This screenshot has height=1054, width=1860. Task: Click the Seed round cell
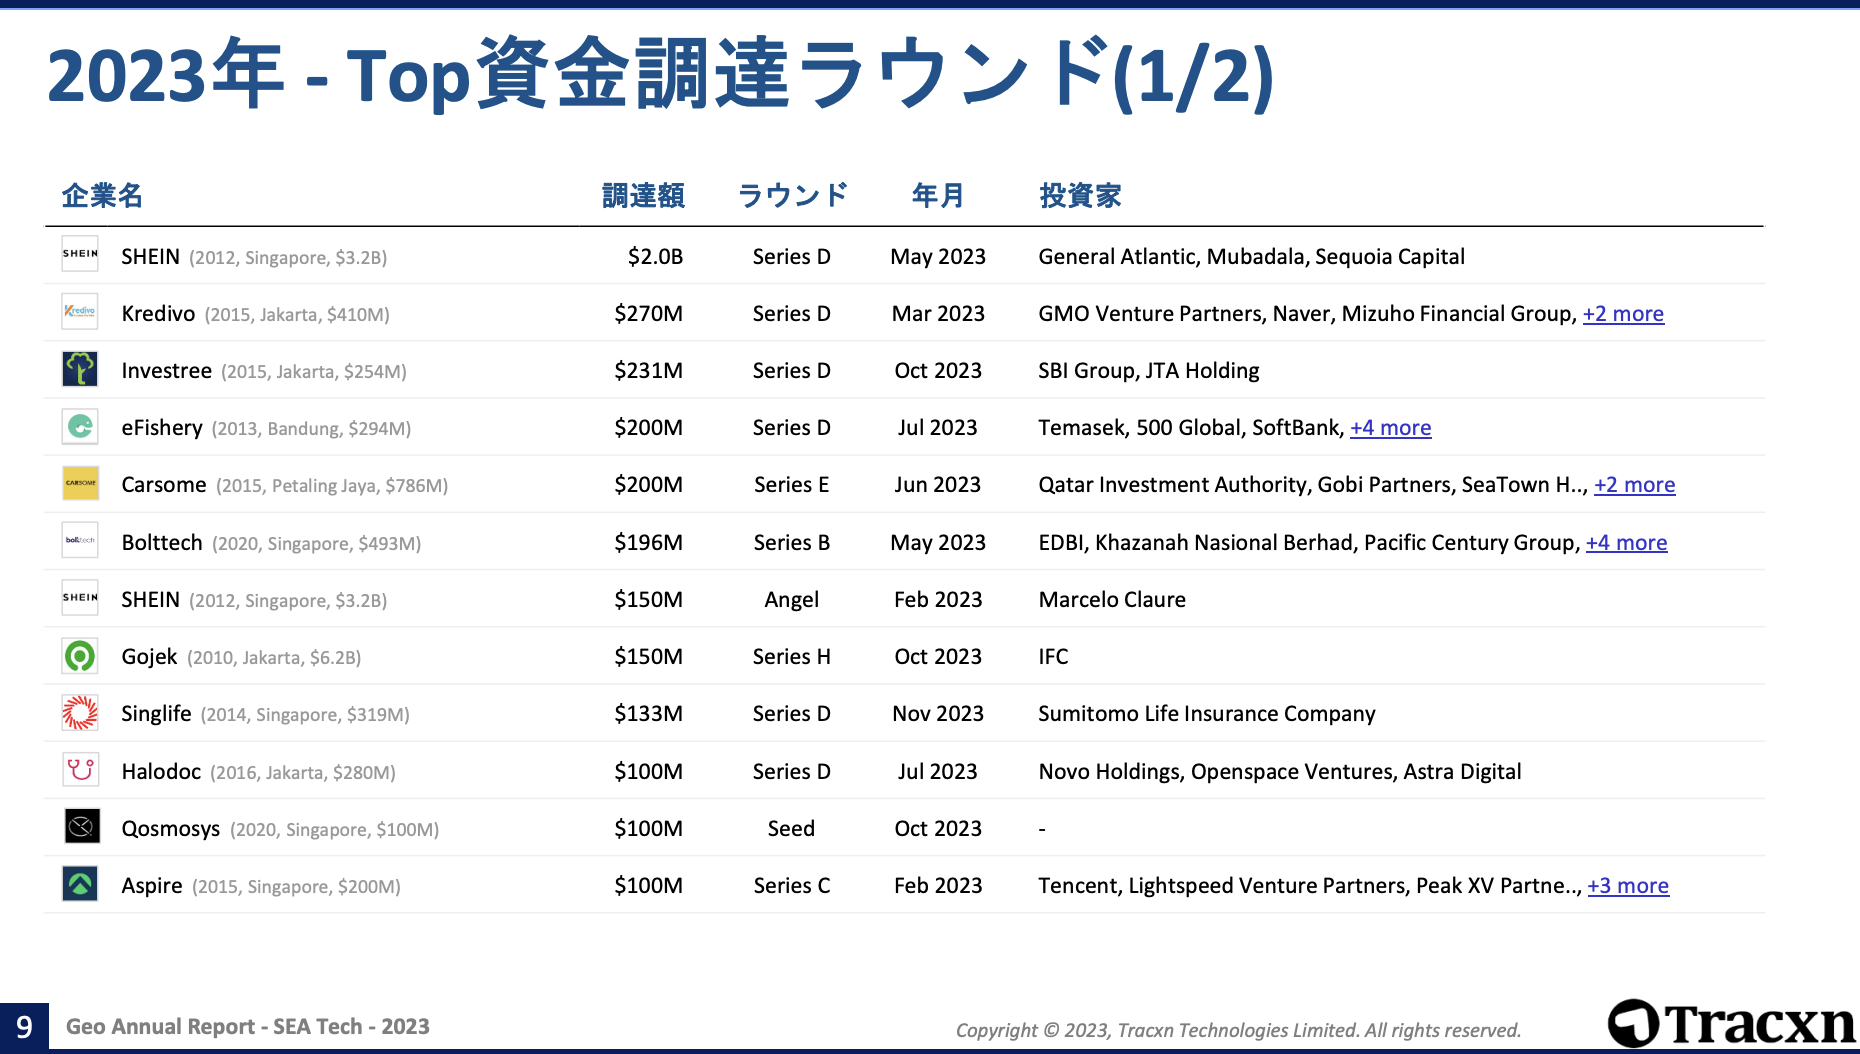pos(791,829)
